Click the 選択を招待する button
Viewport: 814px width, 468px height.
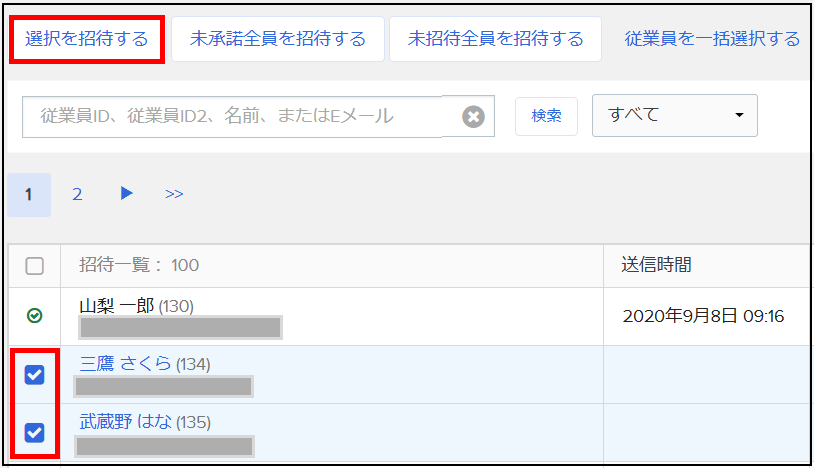point(87,39)
